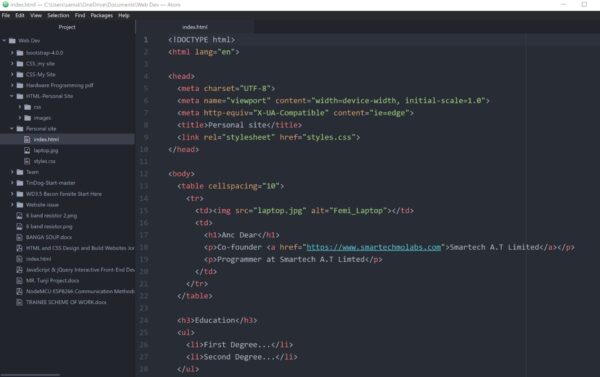
Task: Open the Find menu
Action: click(x=80, y=15)
